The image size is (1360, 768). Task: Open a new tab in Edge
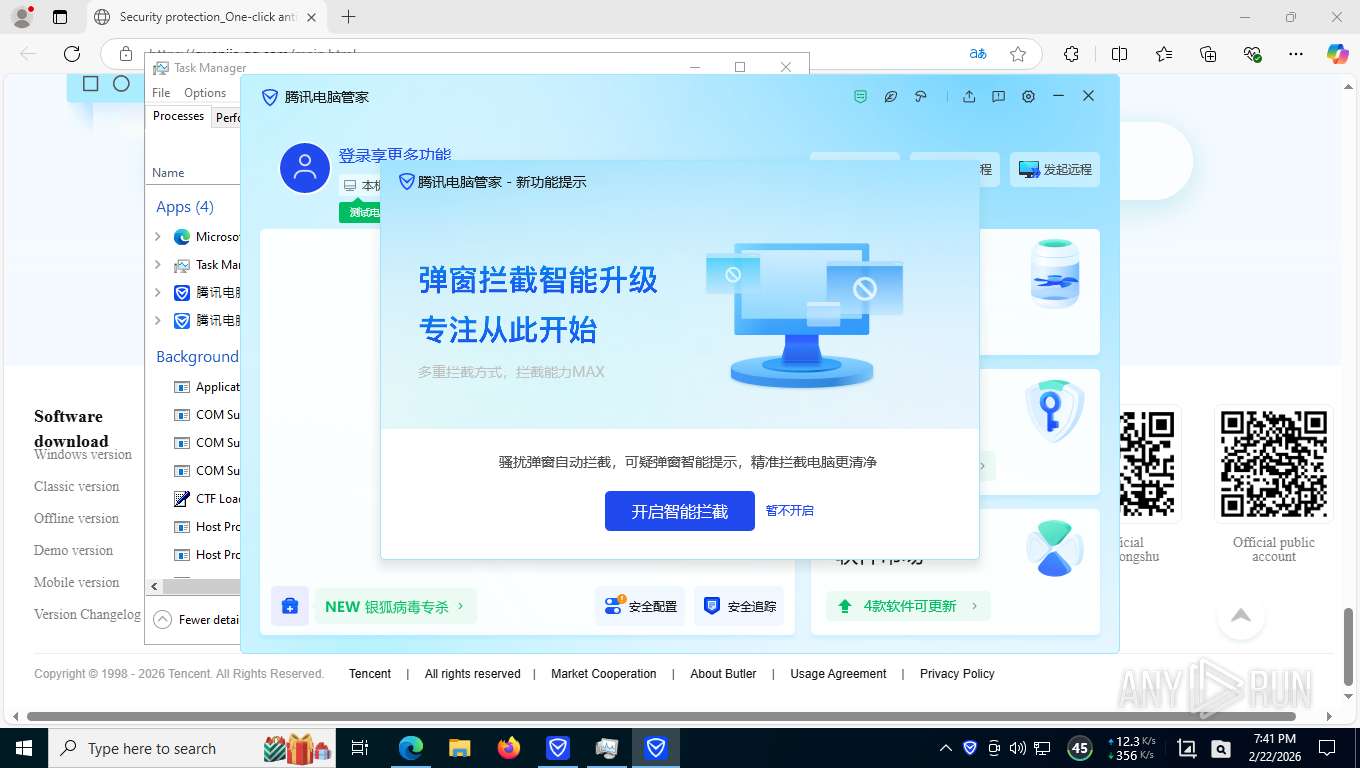(x=348, y=17)
